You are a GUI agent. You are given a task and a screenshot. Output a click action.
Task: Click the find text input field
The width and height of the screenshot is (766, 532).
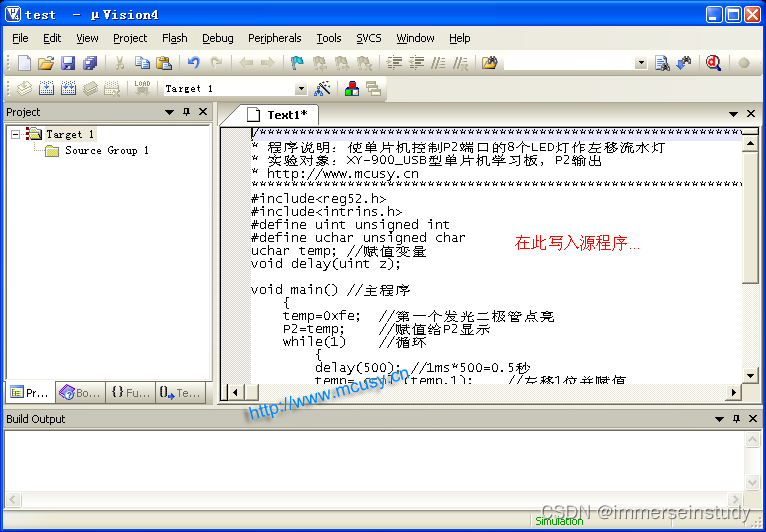(570, 63)
